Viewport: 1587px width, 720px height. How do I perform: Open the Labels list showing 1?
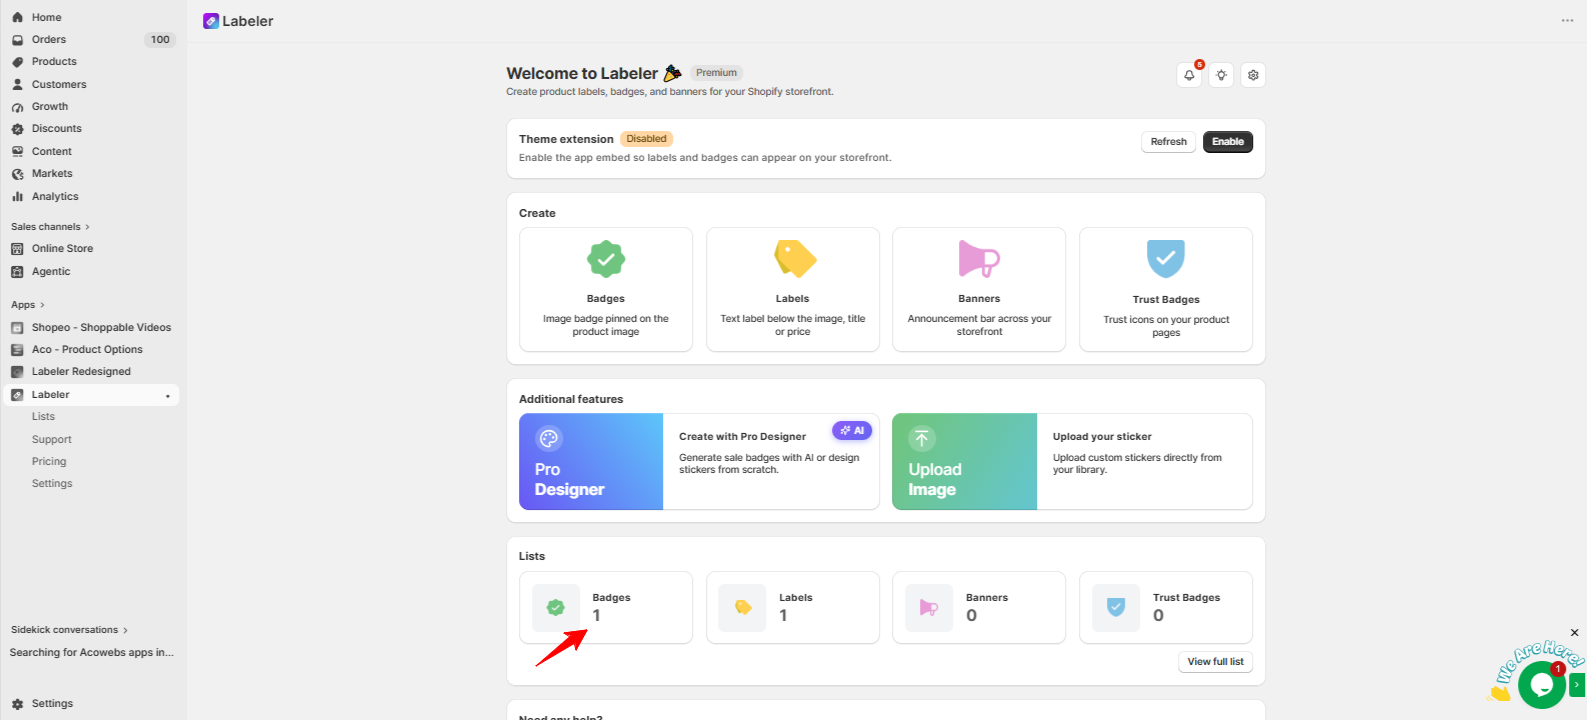point(793,608)
